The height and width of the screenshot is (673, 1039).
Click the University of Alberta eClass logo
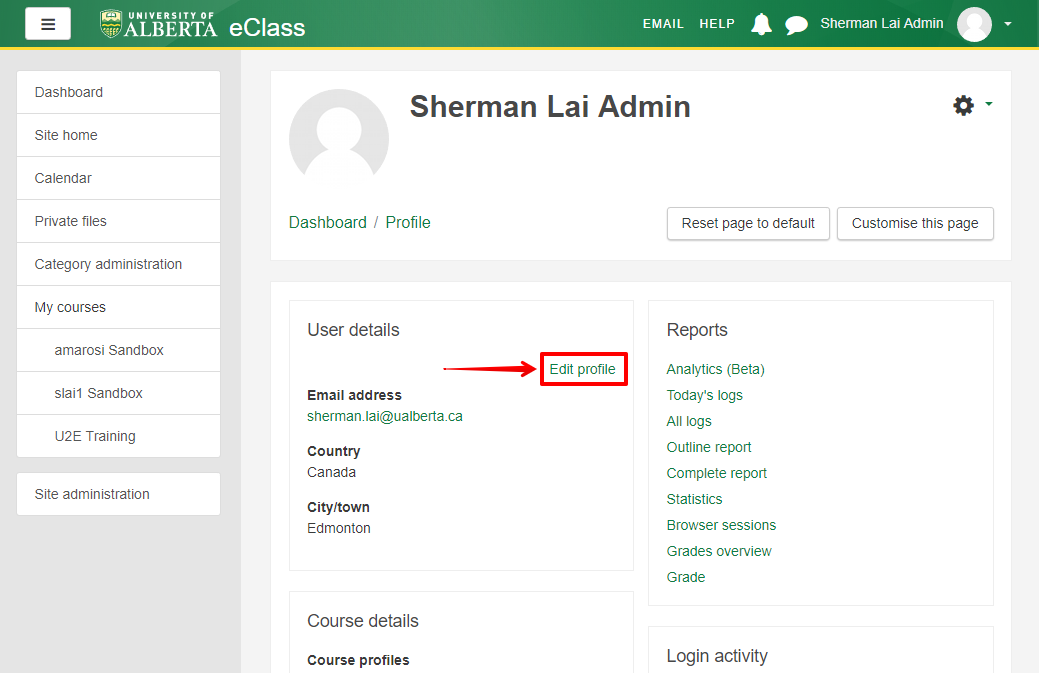point(202,24)
